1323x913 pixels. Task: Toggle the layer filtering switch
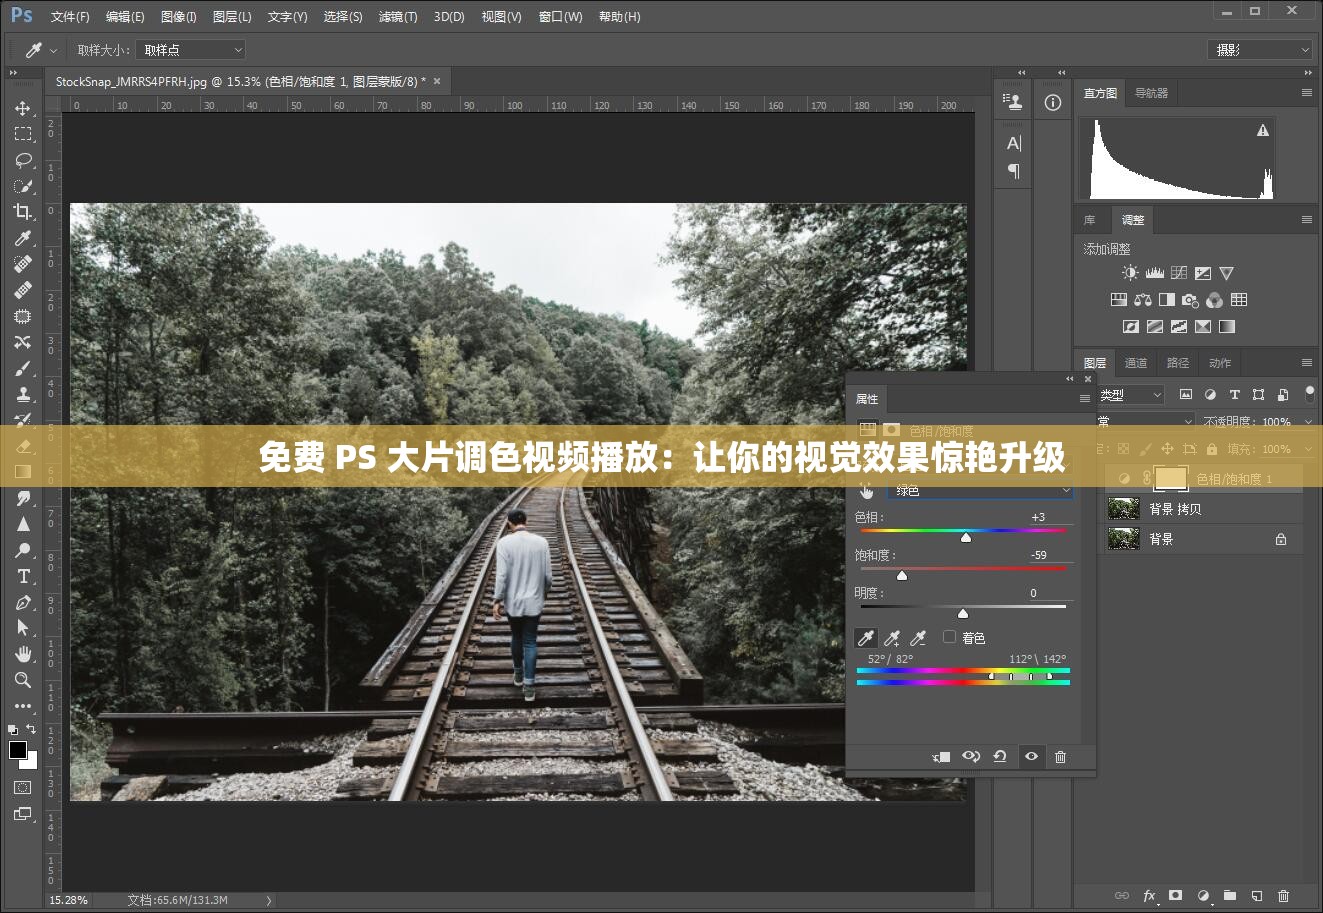point(1310,394)
